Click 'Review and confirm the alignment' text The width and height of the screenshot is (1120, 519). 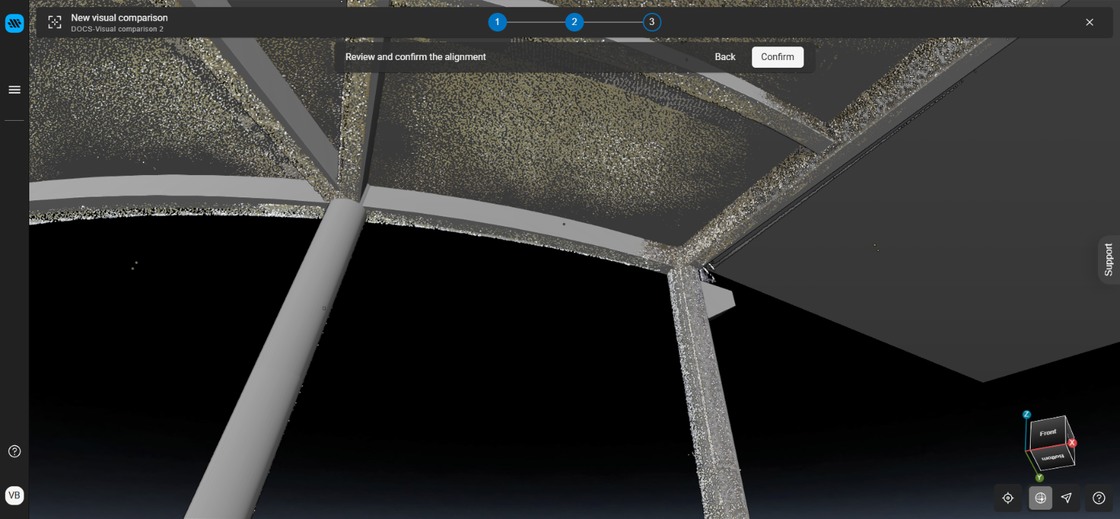pos(416,57)
